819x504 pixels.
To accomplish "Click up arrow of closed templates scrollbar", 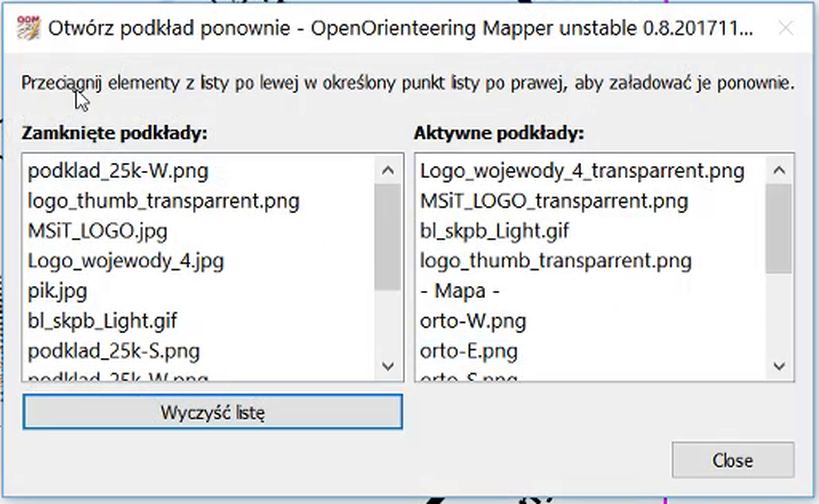I will click(x=388, y=170).
